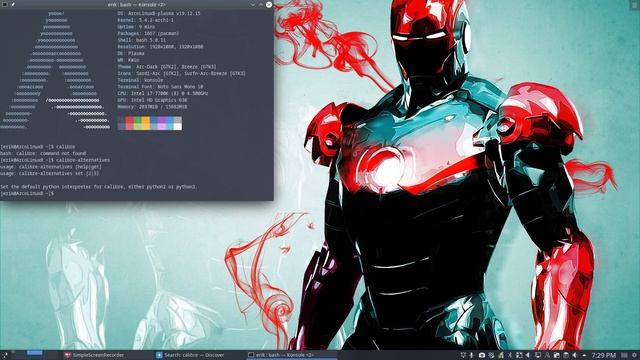Click the green tray icon left of Bluetooth
Viewport: 640px width, 360px height.
[x=501, y=355]
